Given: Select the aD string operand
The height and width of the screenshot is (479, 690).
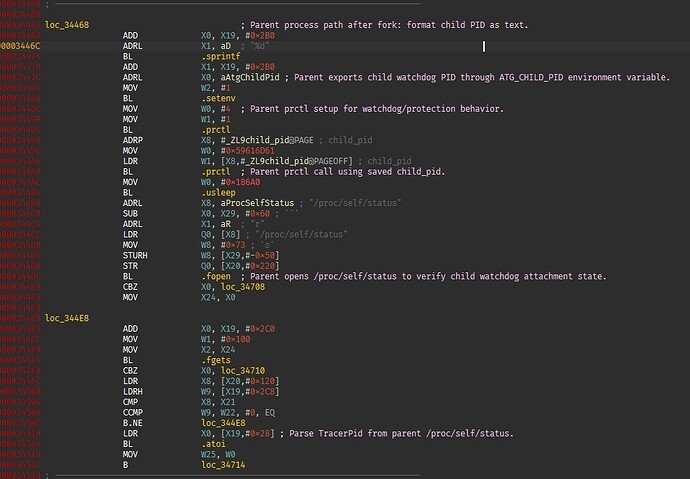Looking at the screenshot, I should point(226,46).
